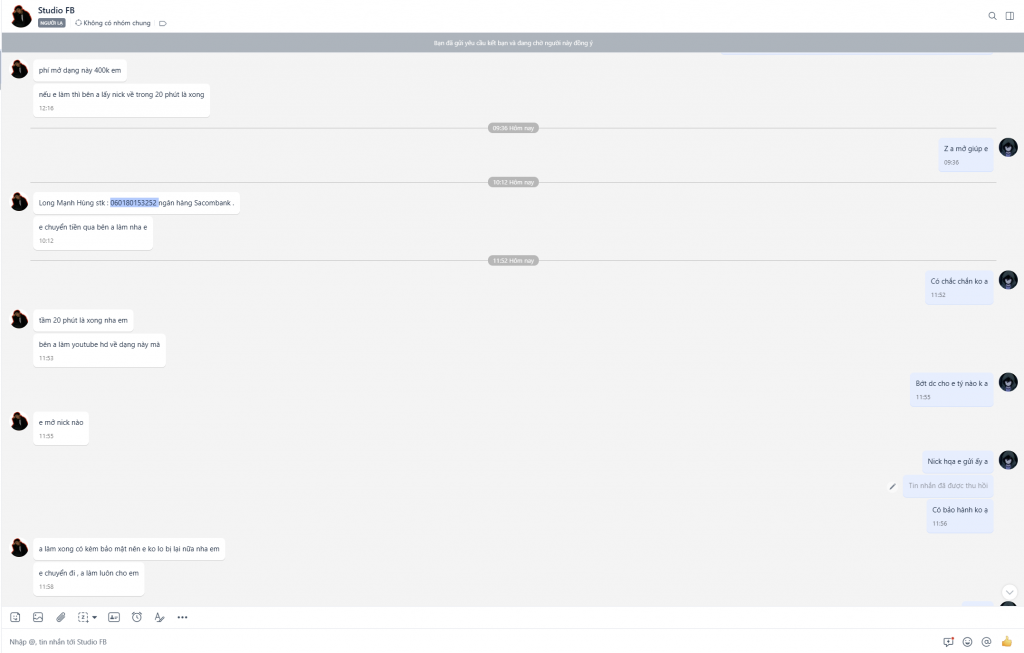This screenshot has height=653, width=1024.
Task: Open the sticker picker in chat toolbar
Action: point(15,617)
